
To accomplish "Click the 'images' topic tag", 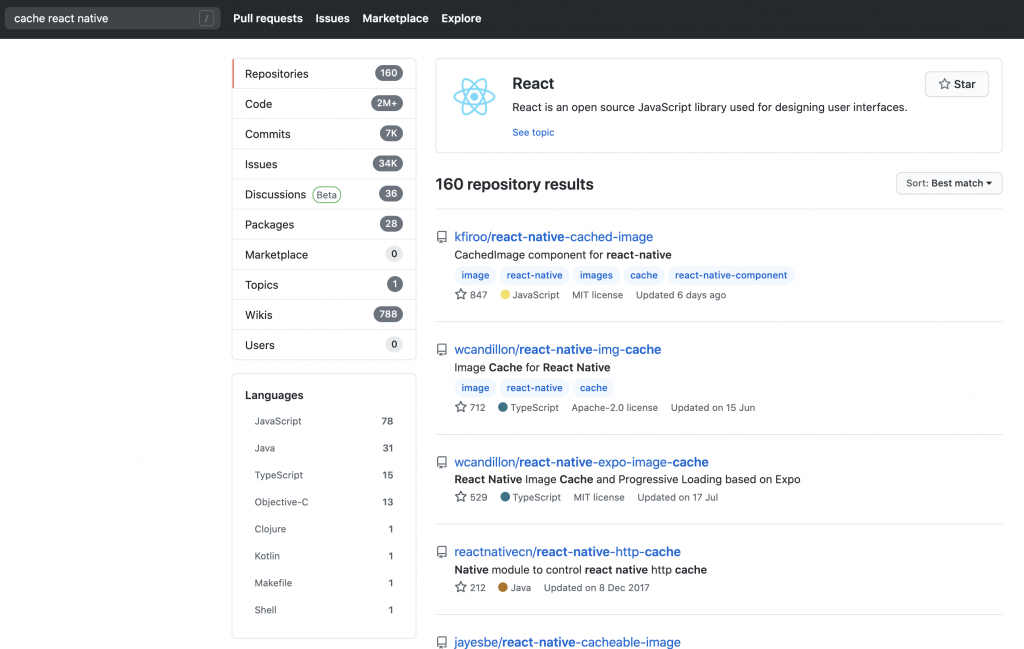I will coord(596,275).
